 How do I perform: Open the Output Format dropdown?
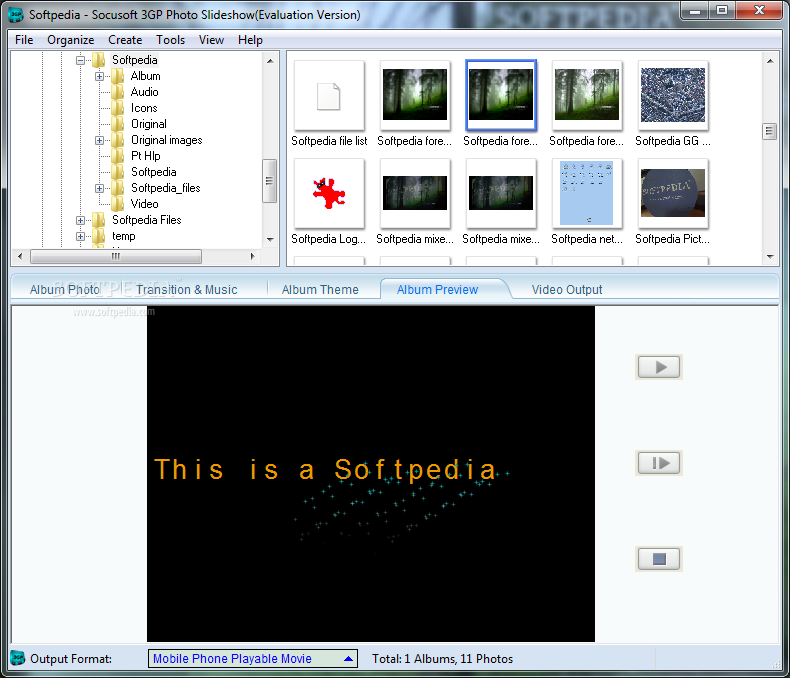tap(253, 658)
